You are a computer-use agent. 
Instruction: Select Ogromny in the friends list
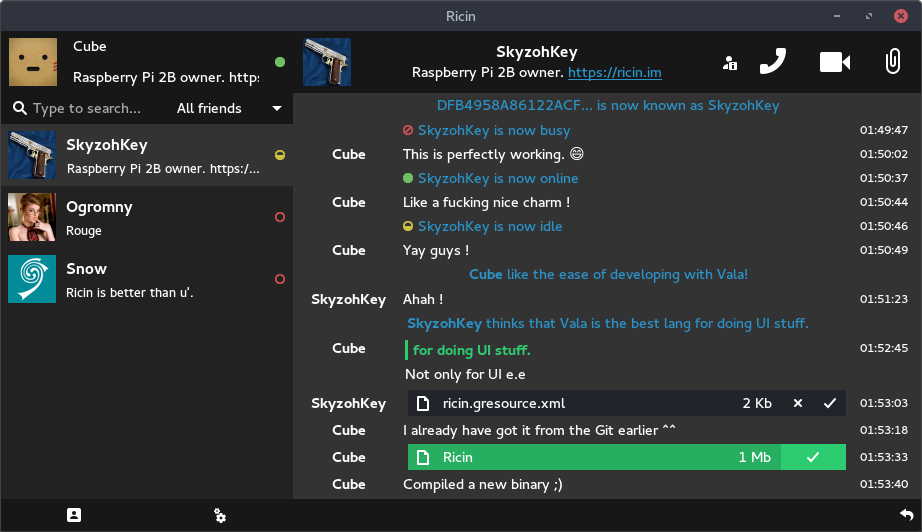146,217
